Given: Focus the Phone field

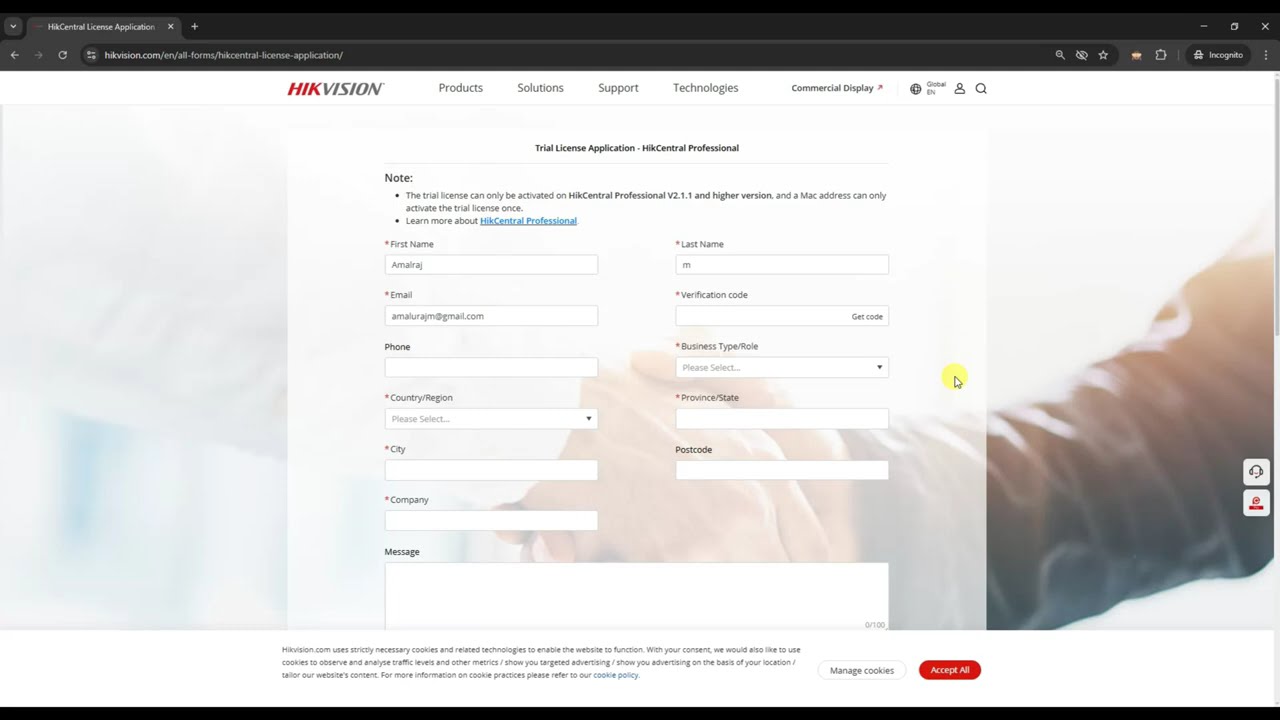Looking at the screenshot, I should coord(491,367).
